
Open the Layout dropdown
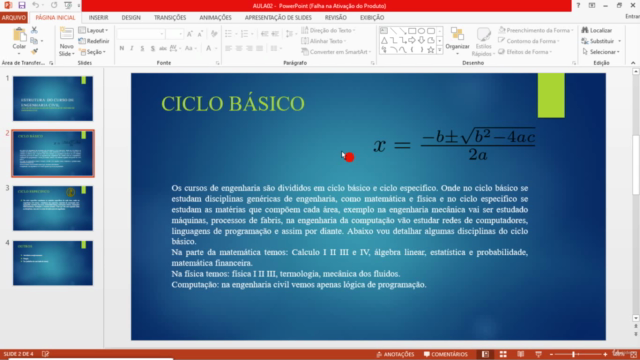coord(93,30)
